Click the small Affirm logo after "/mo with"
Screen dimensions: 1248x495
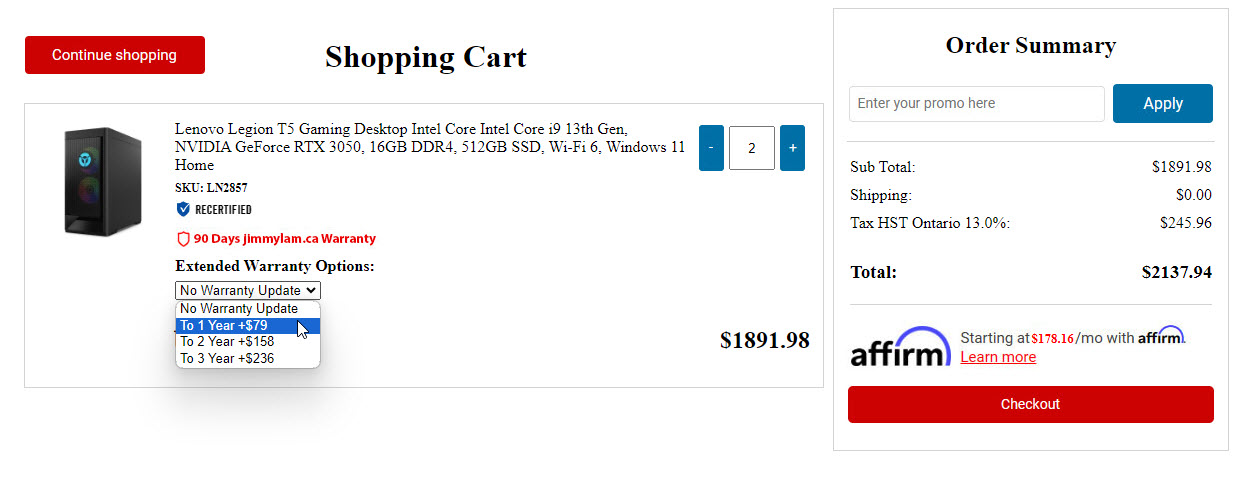1161,336
